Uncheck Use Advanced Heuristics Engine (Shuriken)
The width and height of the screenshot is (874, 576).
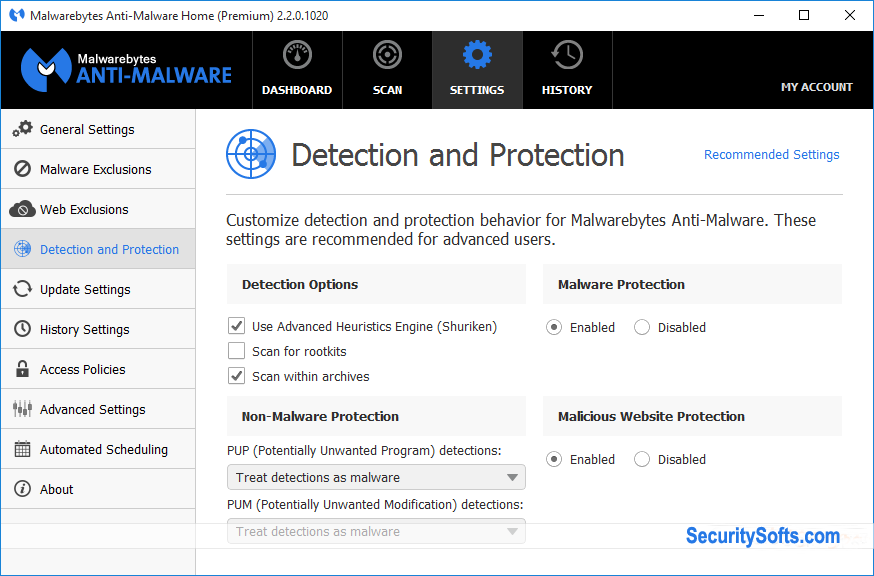point(236,326)
